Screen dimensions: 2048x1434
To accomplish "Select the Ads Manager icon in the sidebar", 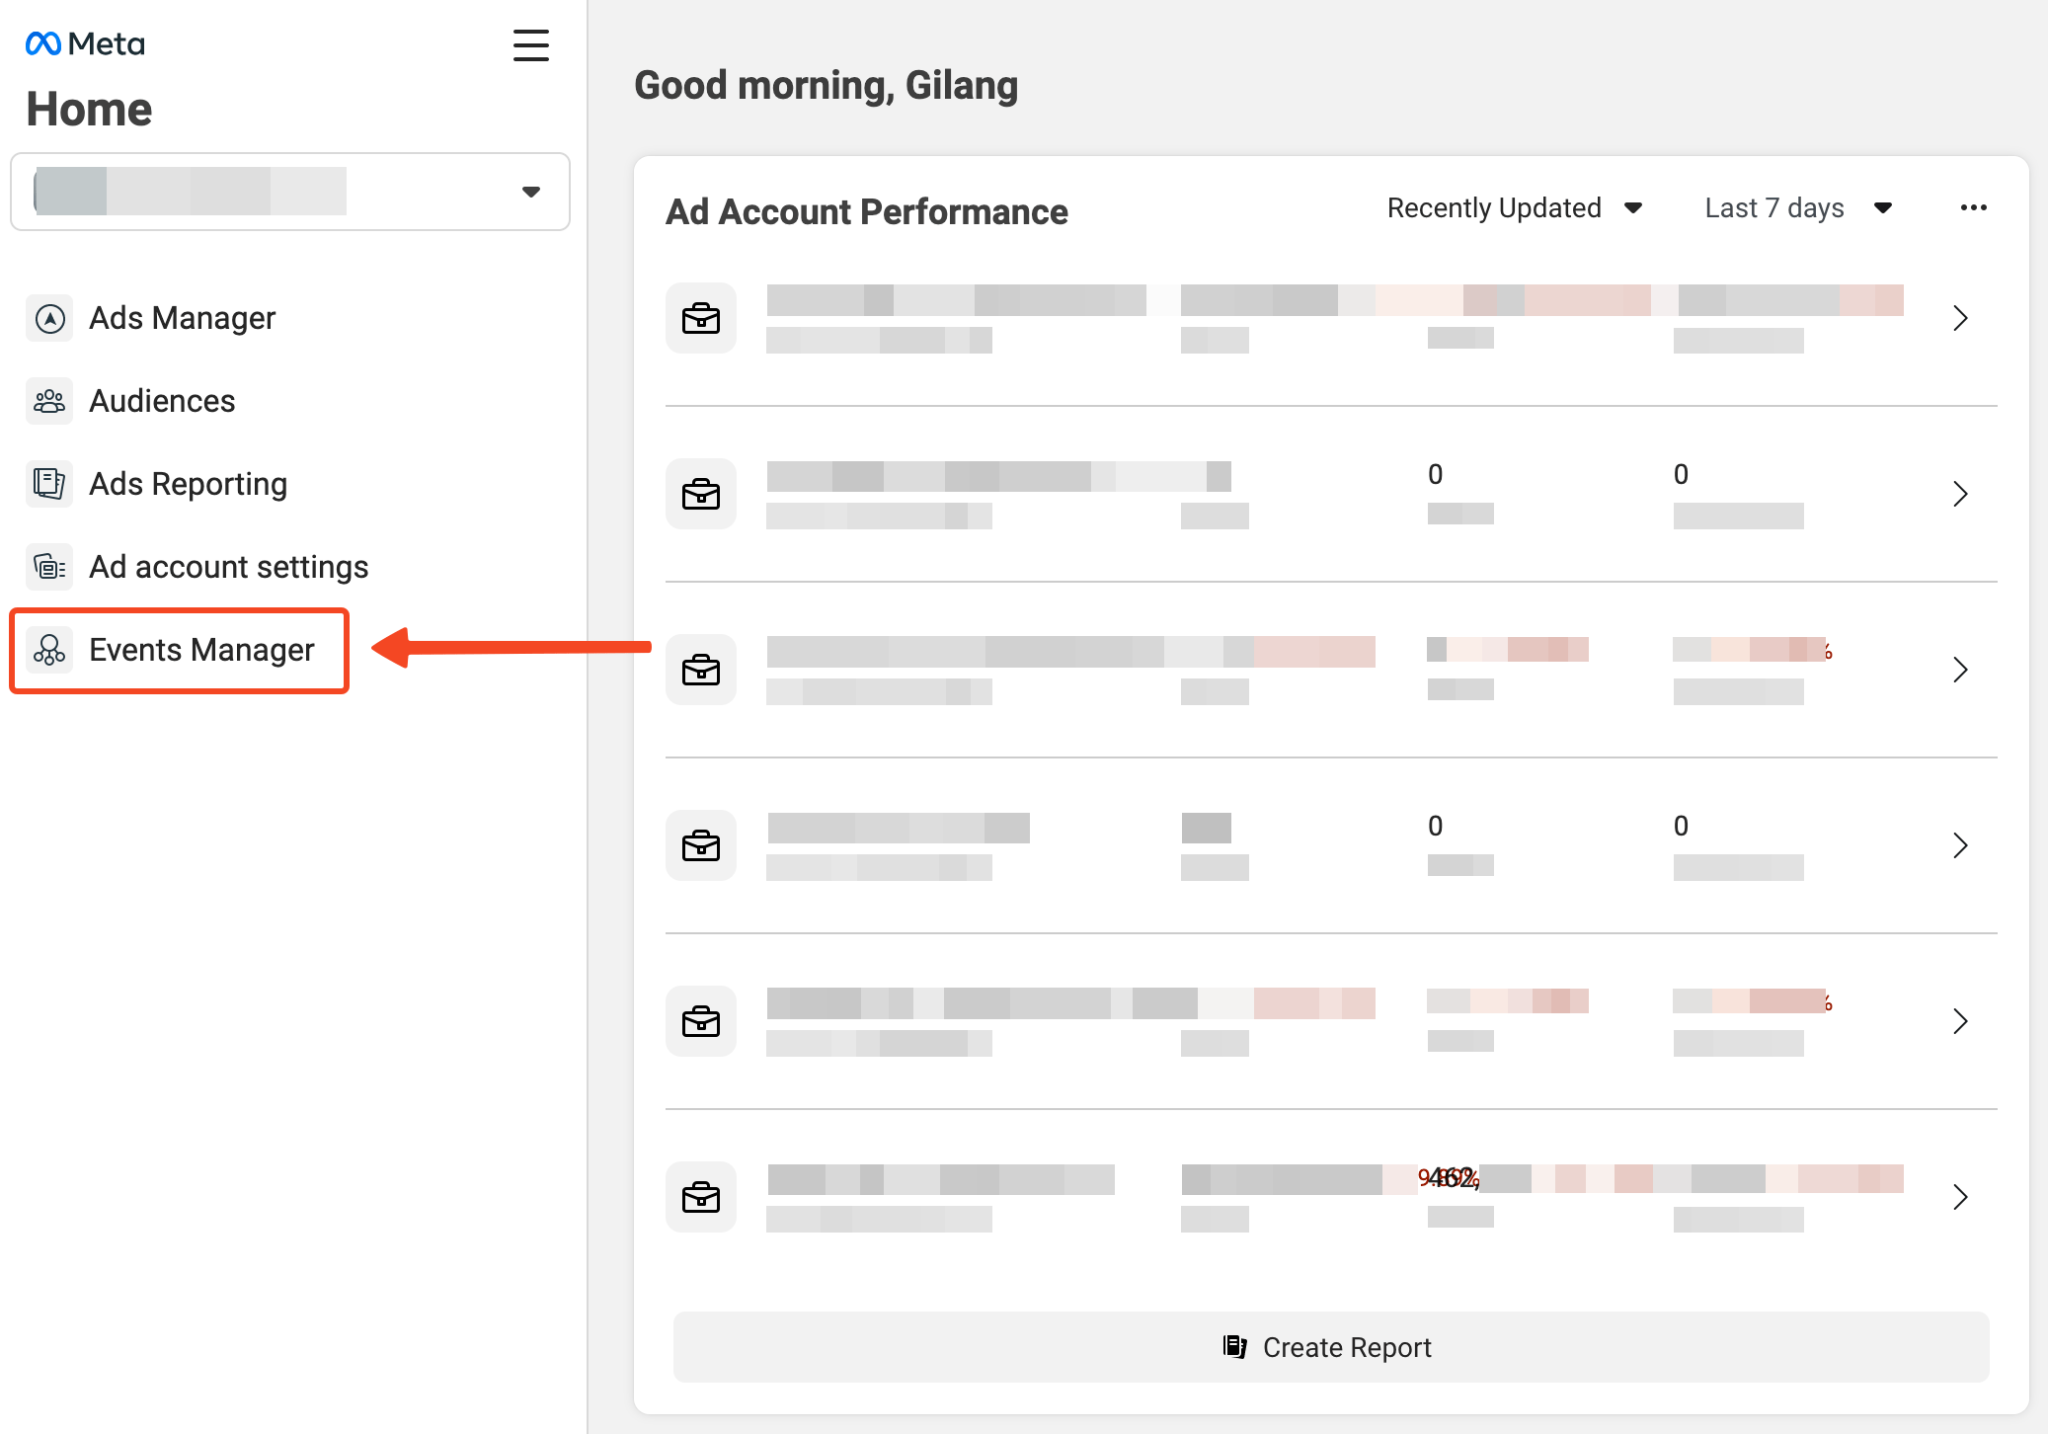I will (49, 317).
